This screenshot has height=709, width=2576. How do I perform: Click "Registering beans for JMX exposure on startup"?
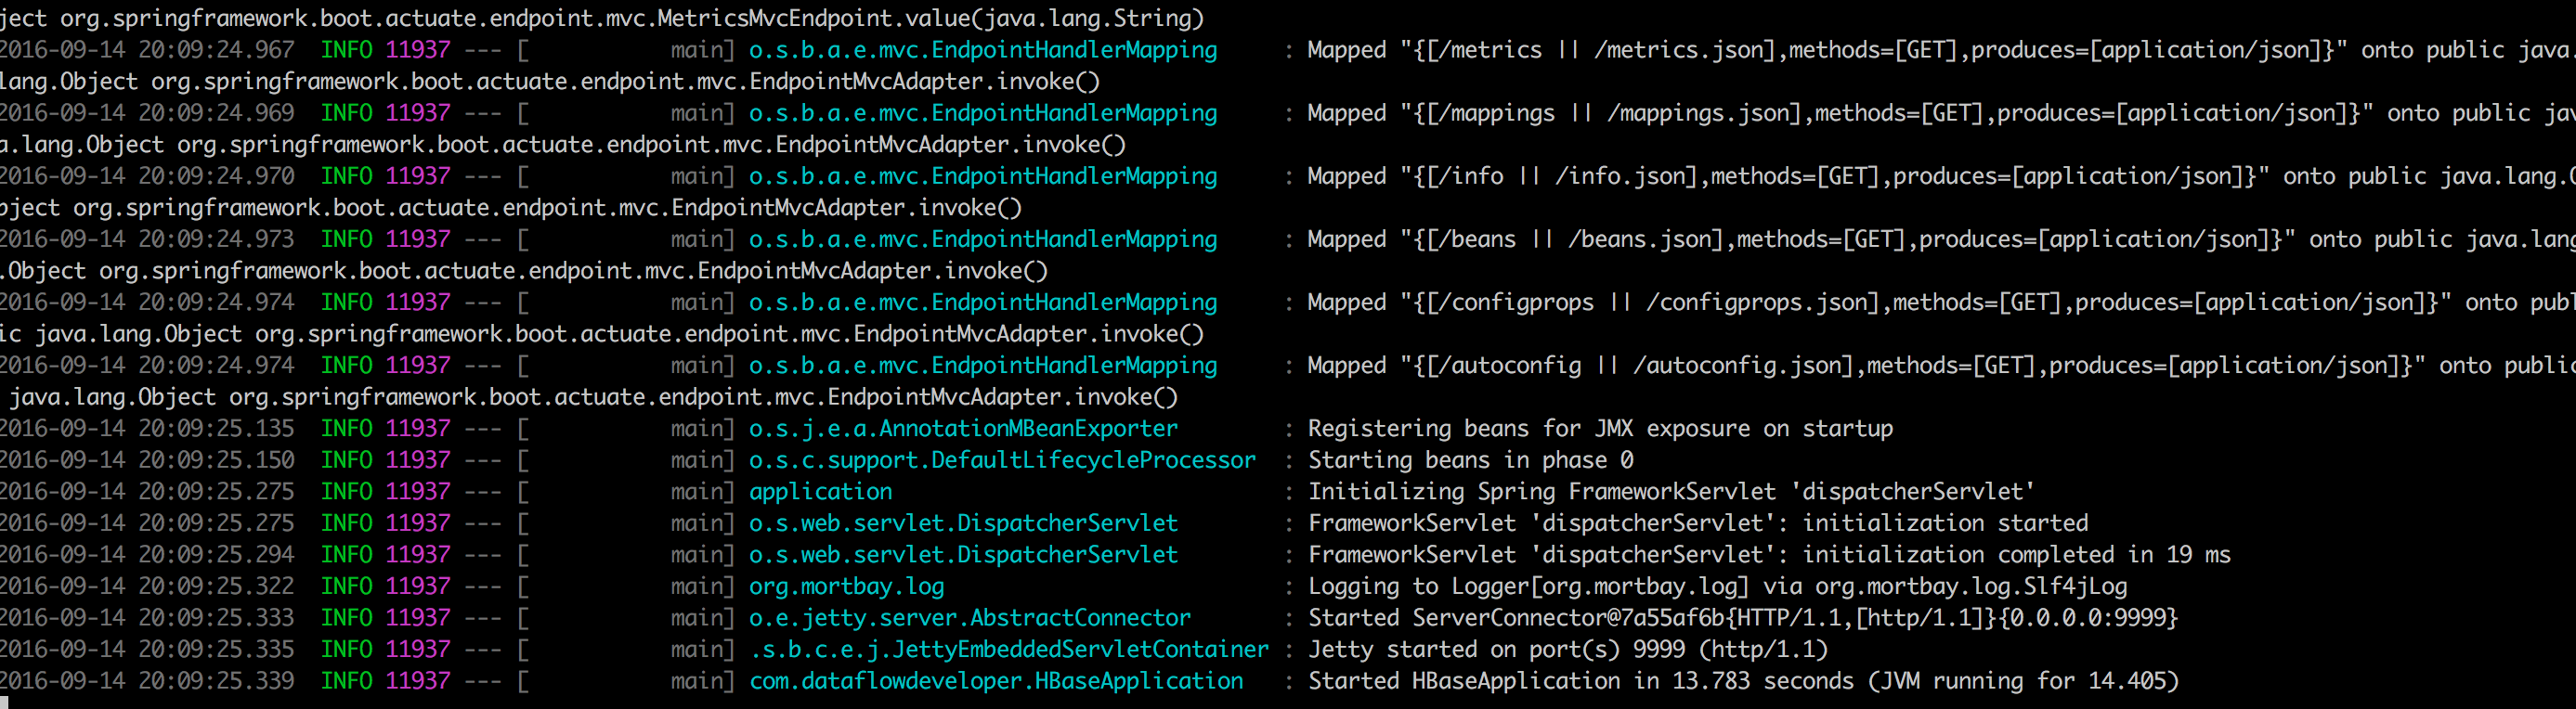[x=1600, y=429]
